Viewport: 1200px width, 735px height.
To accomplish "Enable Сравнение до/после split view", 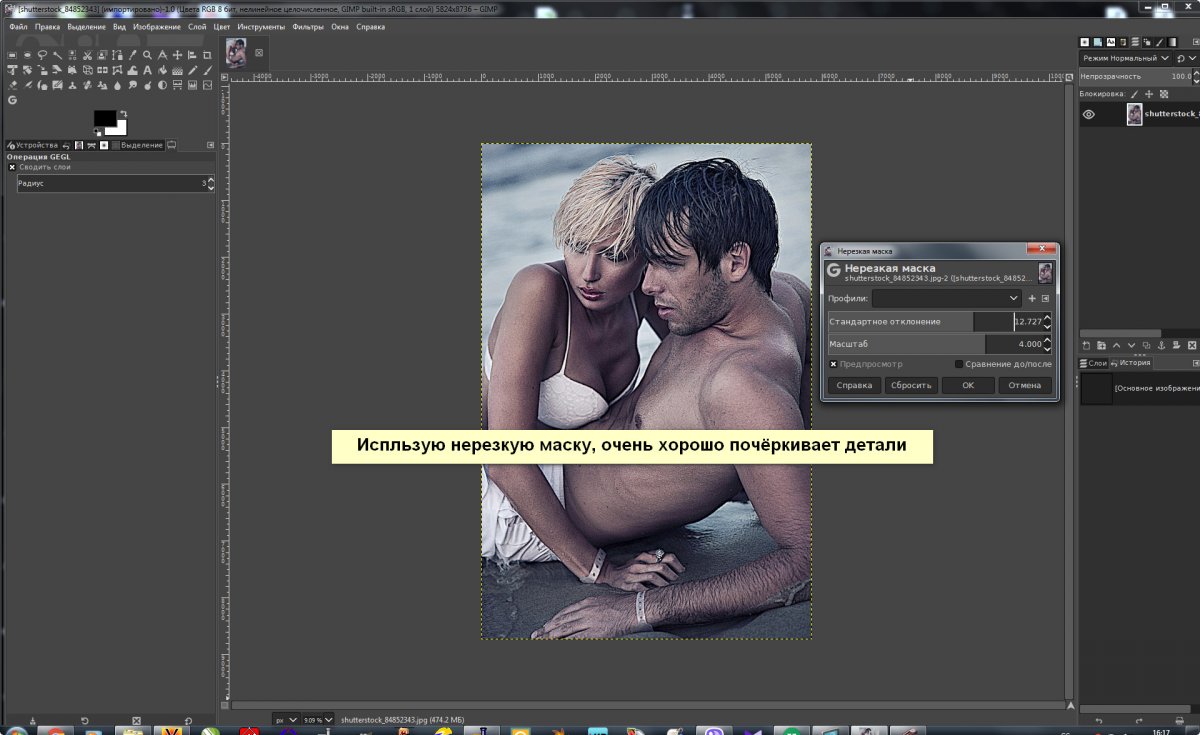I will point(959,364).
